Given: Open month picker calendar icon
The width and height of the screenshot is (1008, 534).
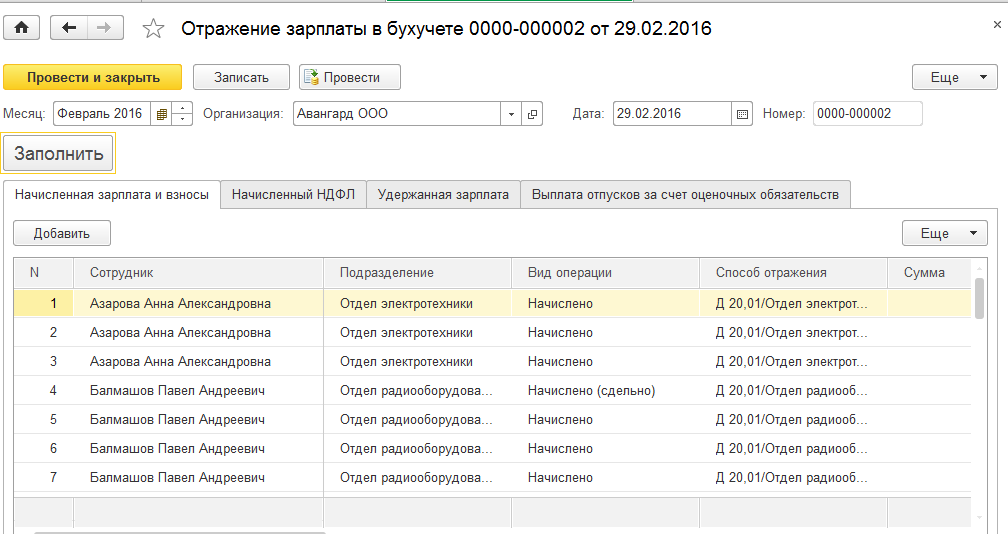Looking at the screenshot, I should (162, 114).
